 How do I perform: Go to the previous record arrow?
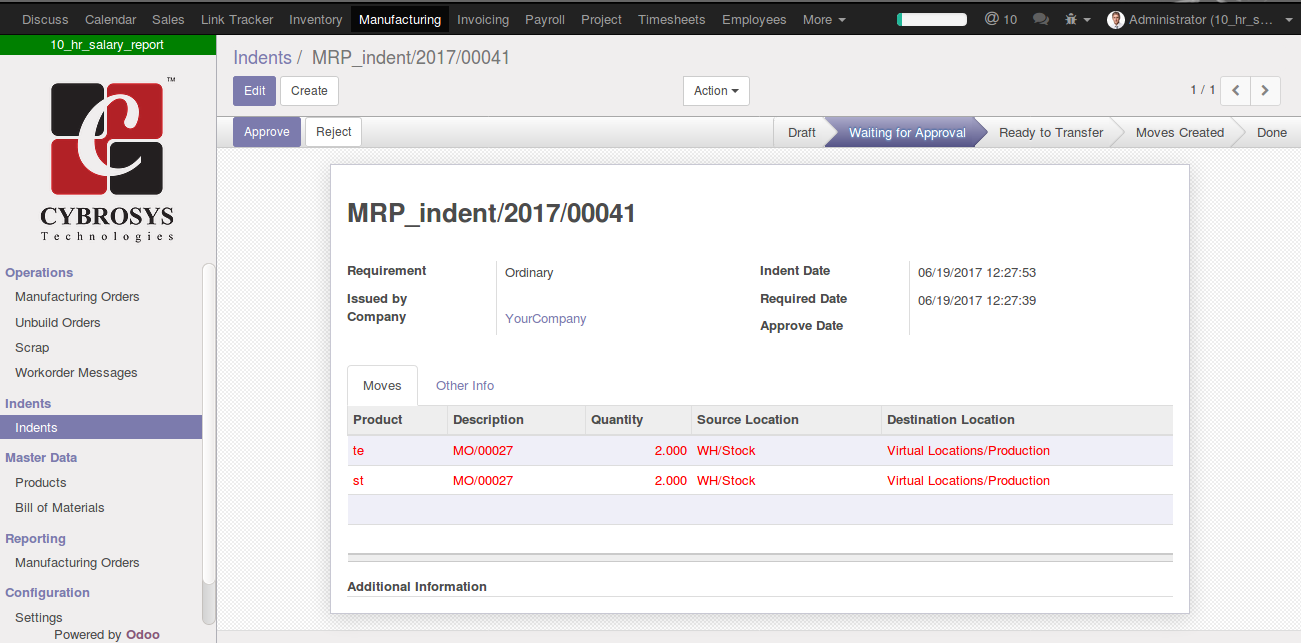1236,90
